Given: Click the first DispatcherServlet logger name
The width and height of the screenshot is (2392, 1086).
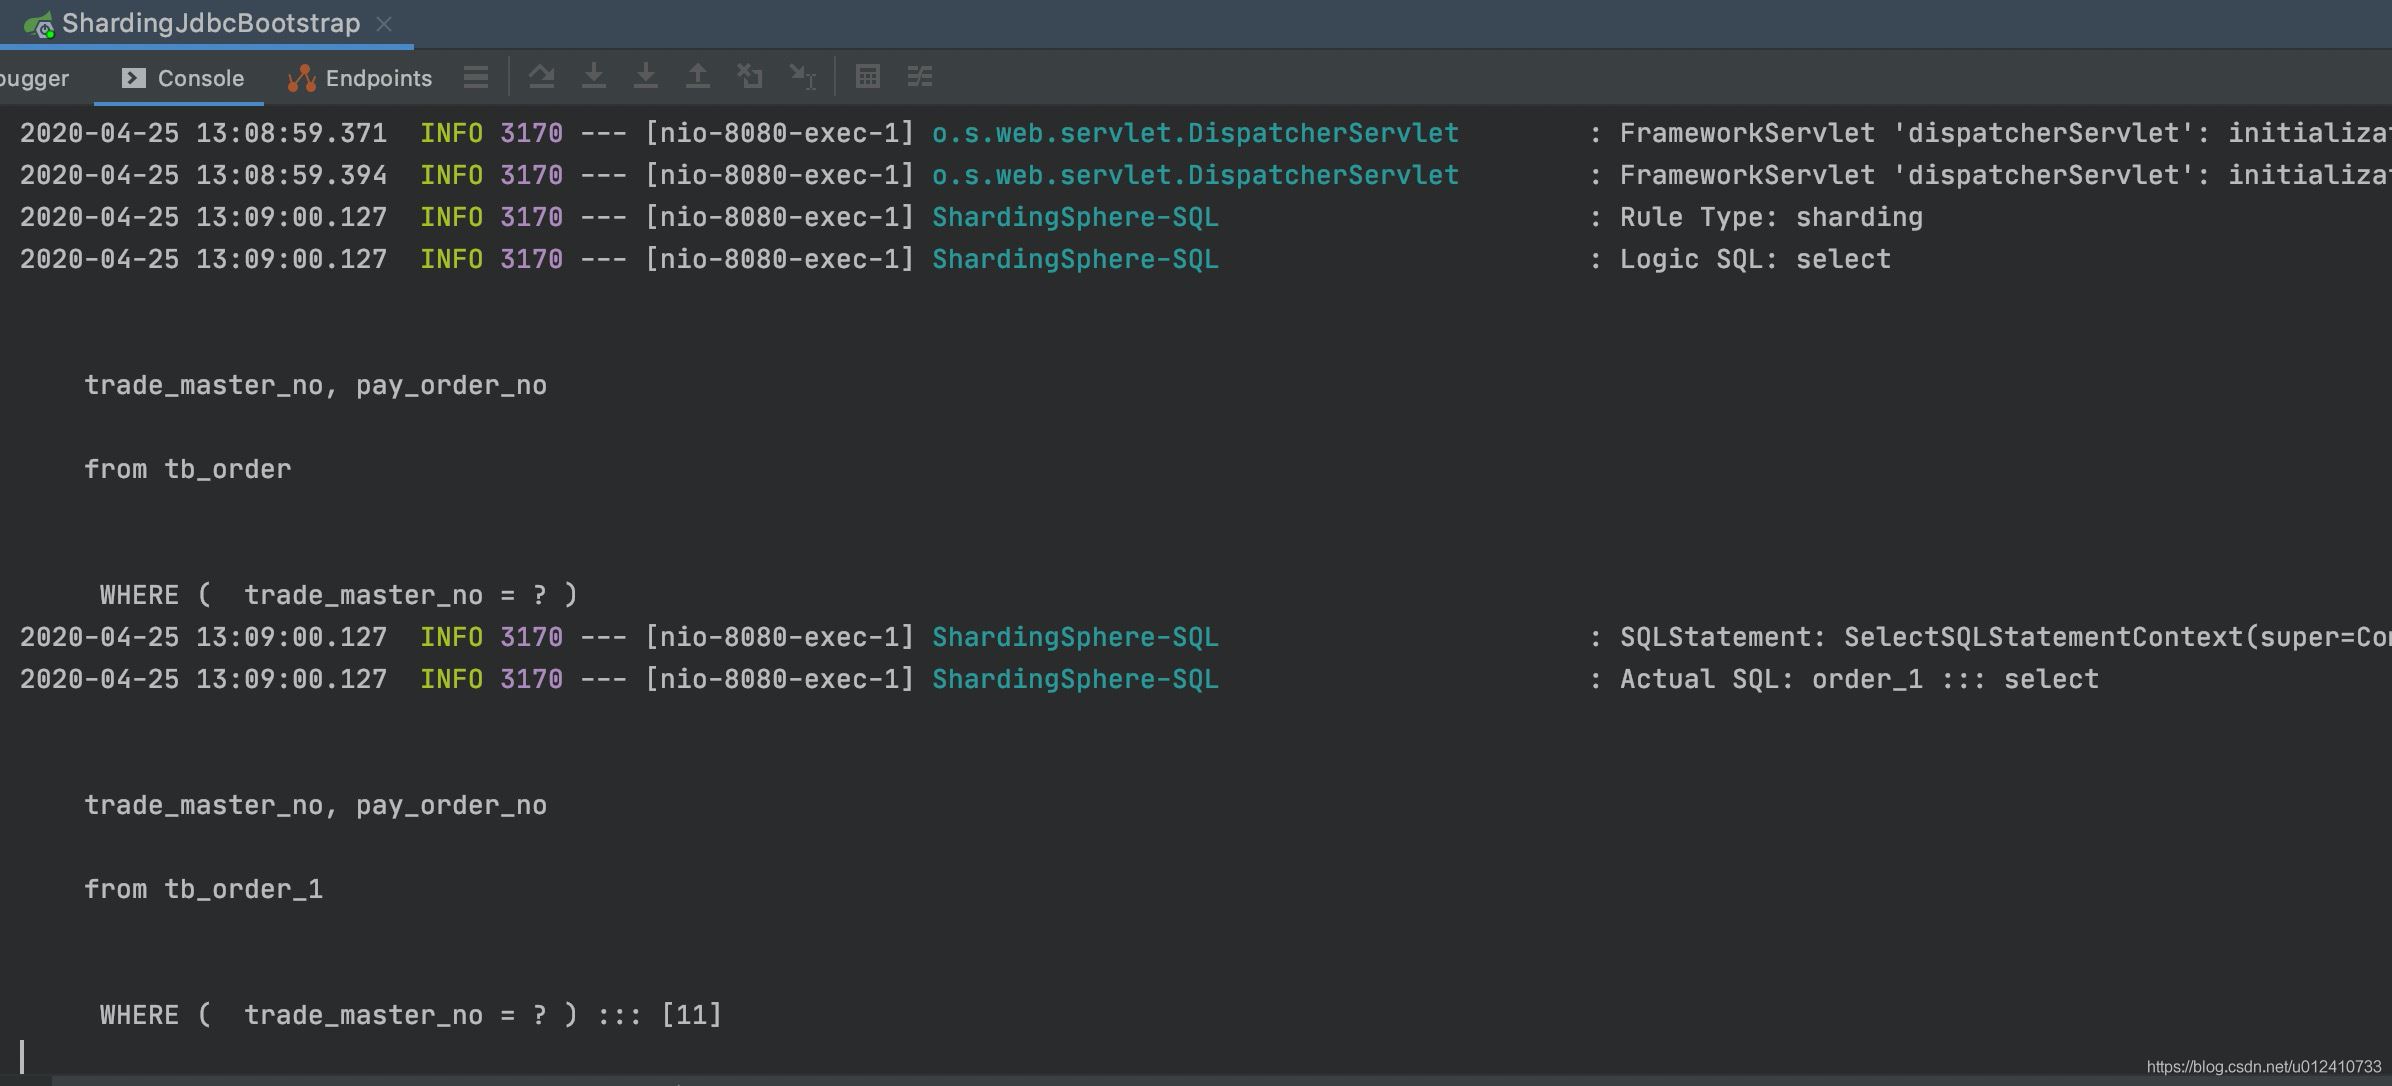Looking at the screenshot, I should tap(1194, 134).
